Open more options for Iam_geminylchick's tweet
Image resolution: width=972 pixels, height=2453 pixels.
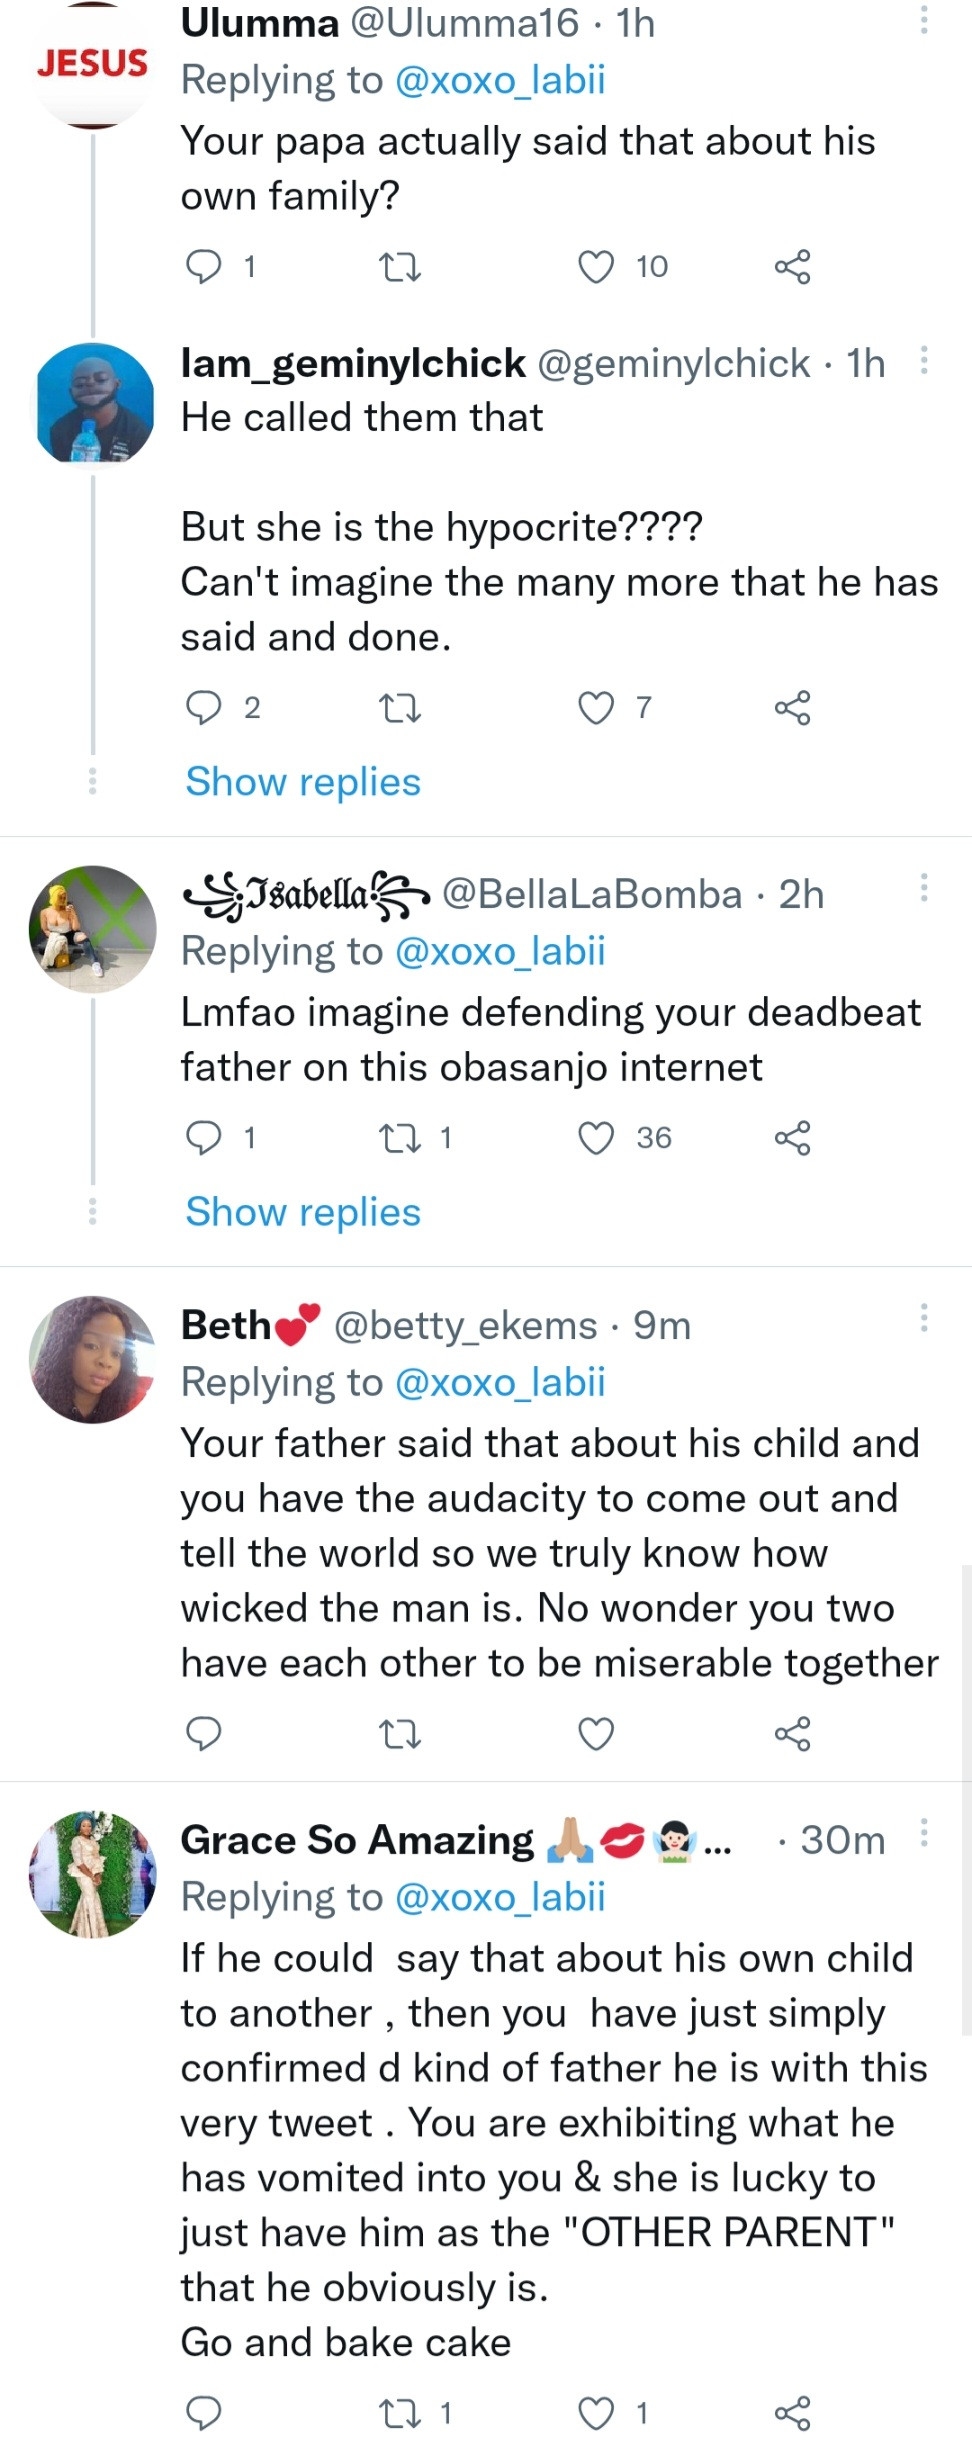[x=924, y=360]
